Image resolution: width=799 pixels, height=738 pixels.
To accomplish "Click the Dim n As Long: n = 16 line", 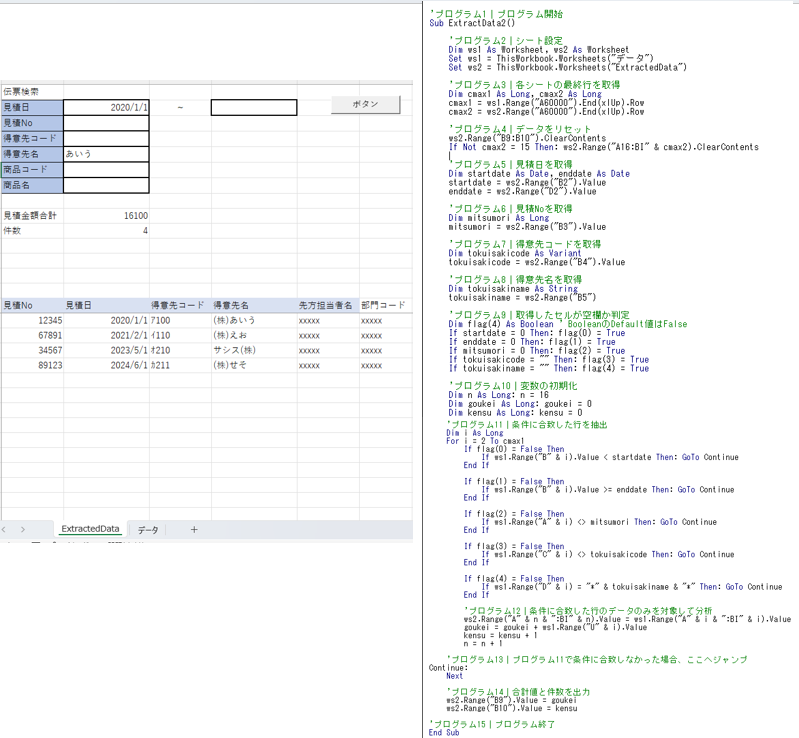I will click(x=499, y=395).
